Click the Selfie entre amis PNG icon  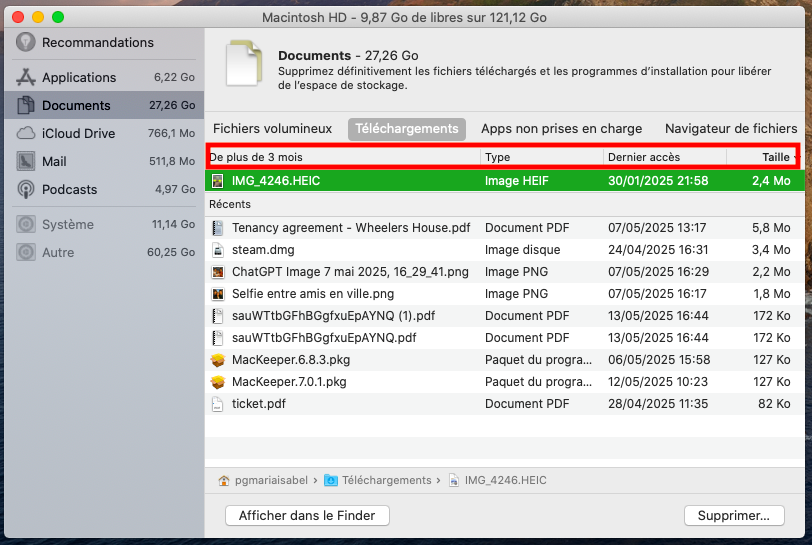click(x=218, y=294)
